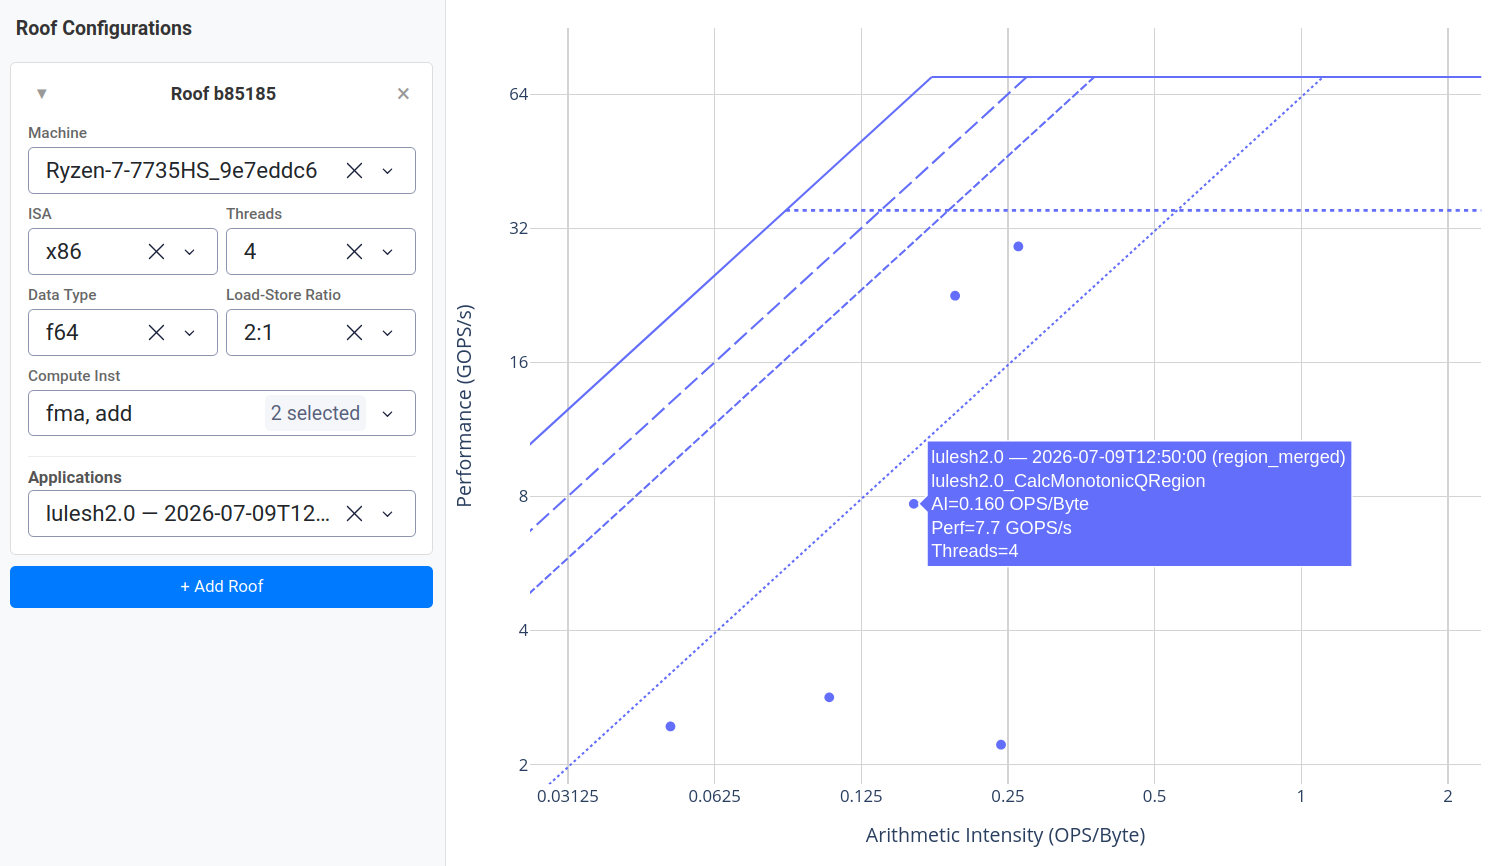Clear the Threads value 4
The height and width of the screenshot is (866, 1492).
pos(354,252)
